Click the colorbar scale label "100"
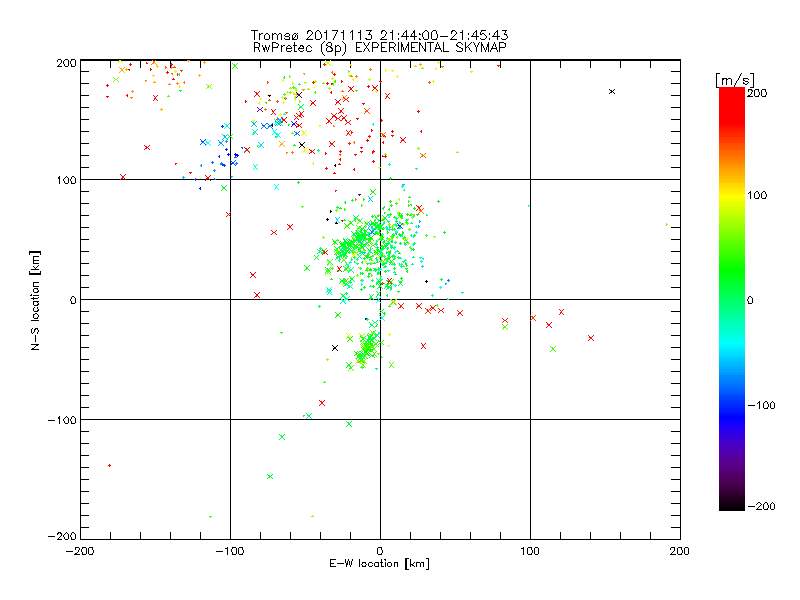Image resolution: width=800 pixels, height=600 pixels. pos(757,195)
